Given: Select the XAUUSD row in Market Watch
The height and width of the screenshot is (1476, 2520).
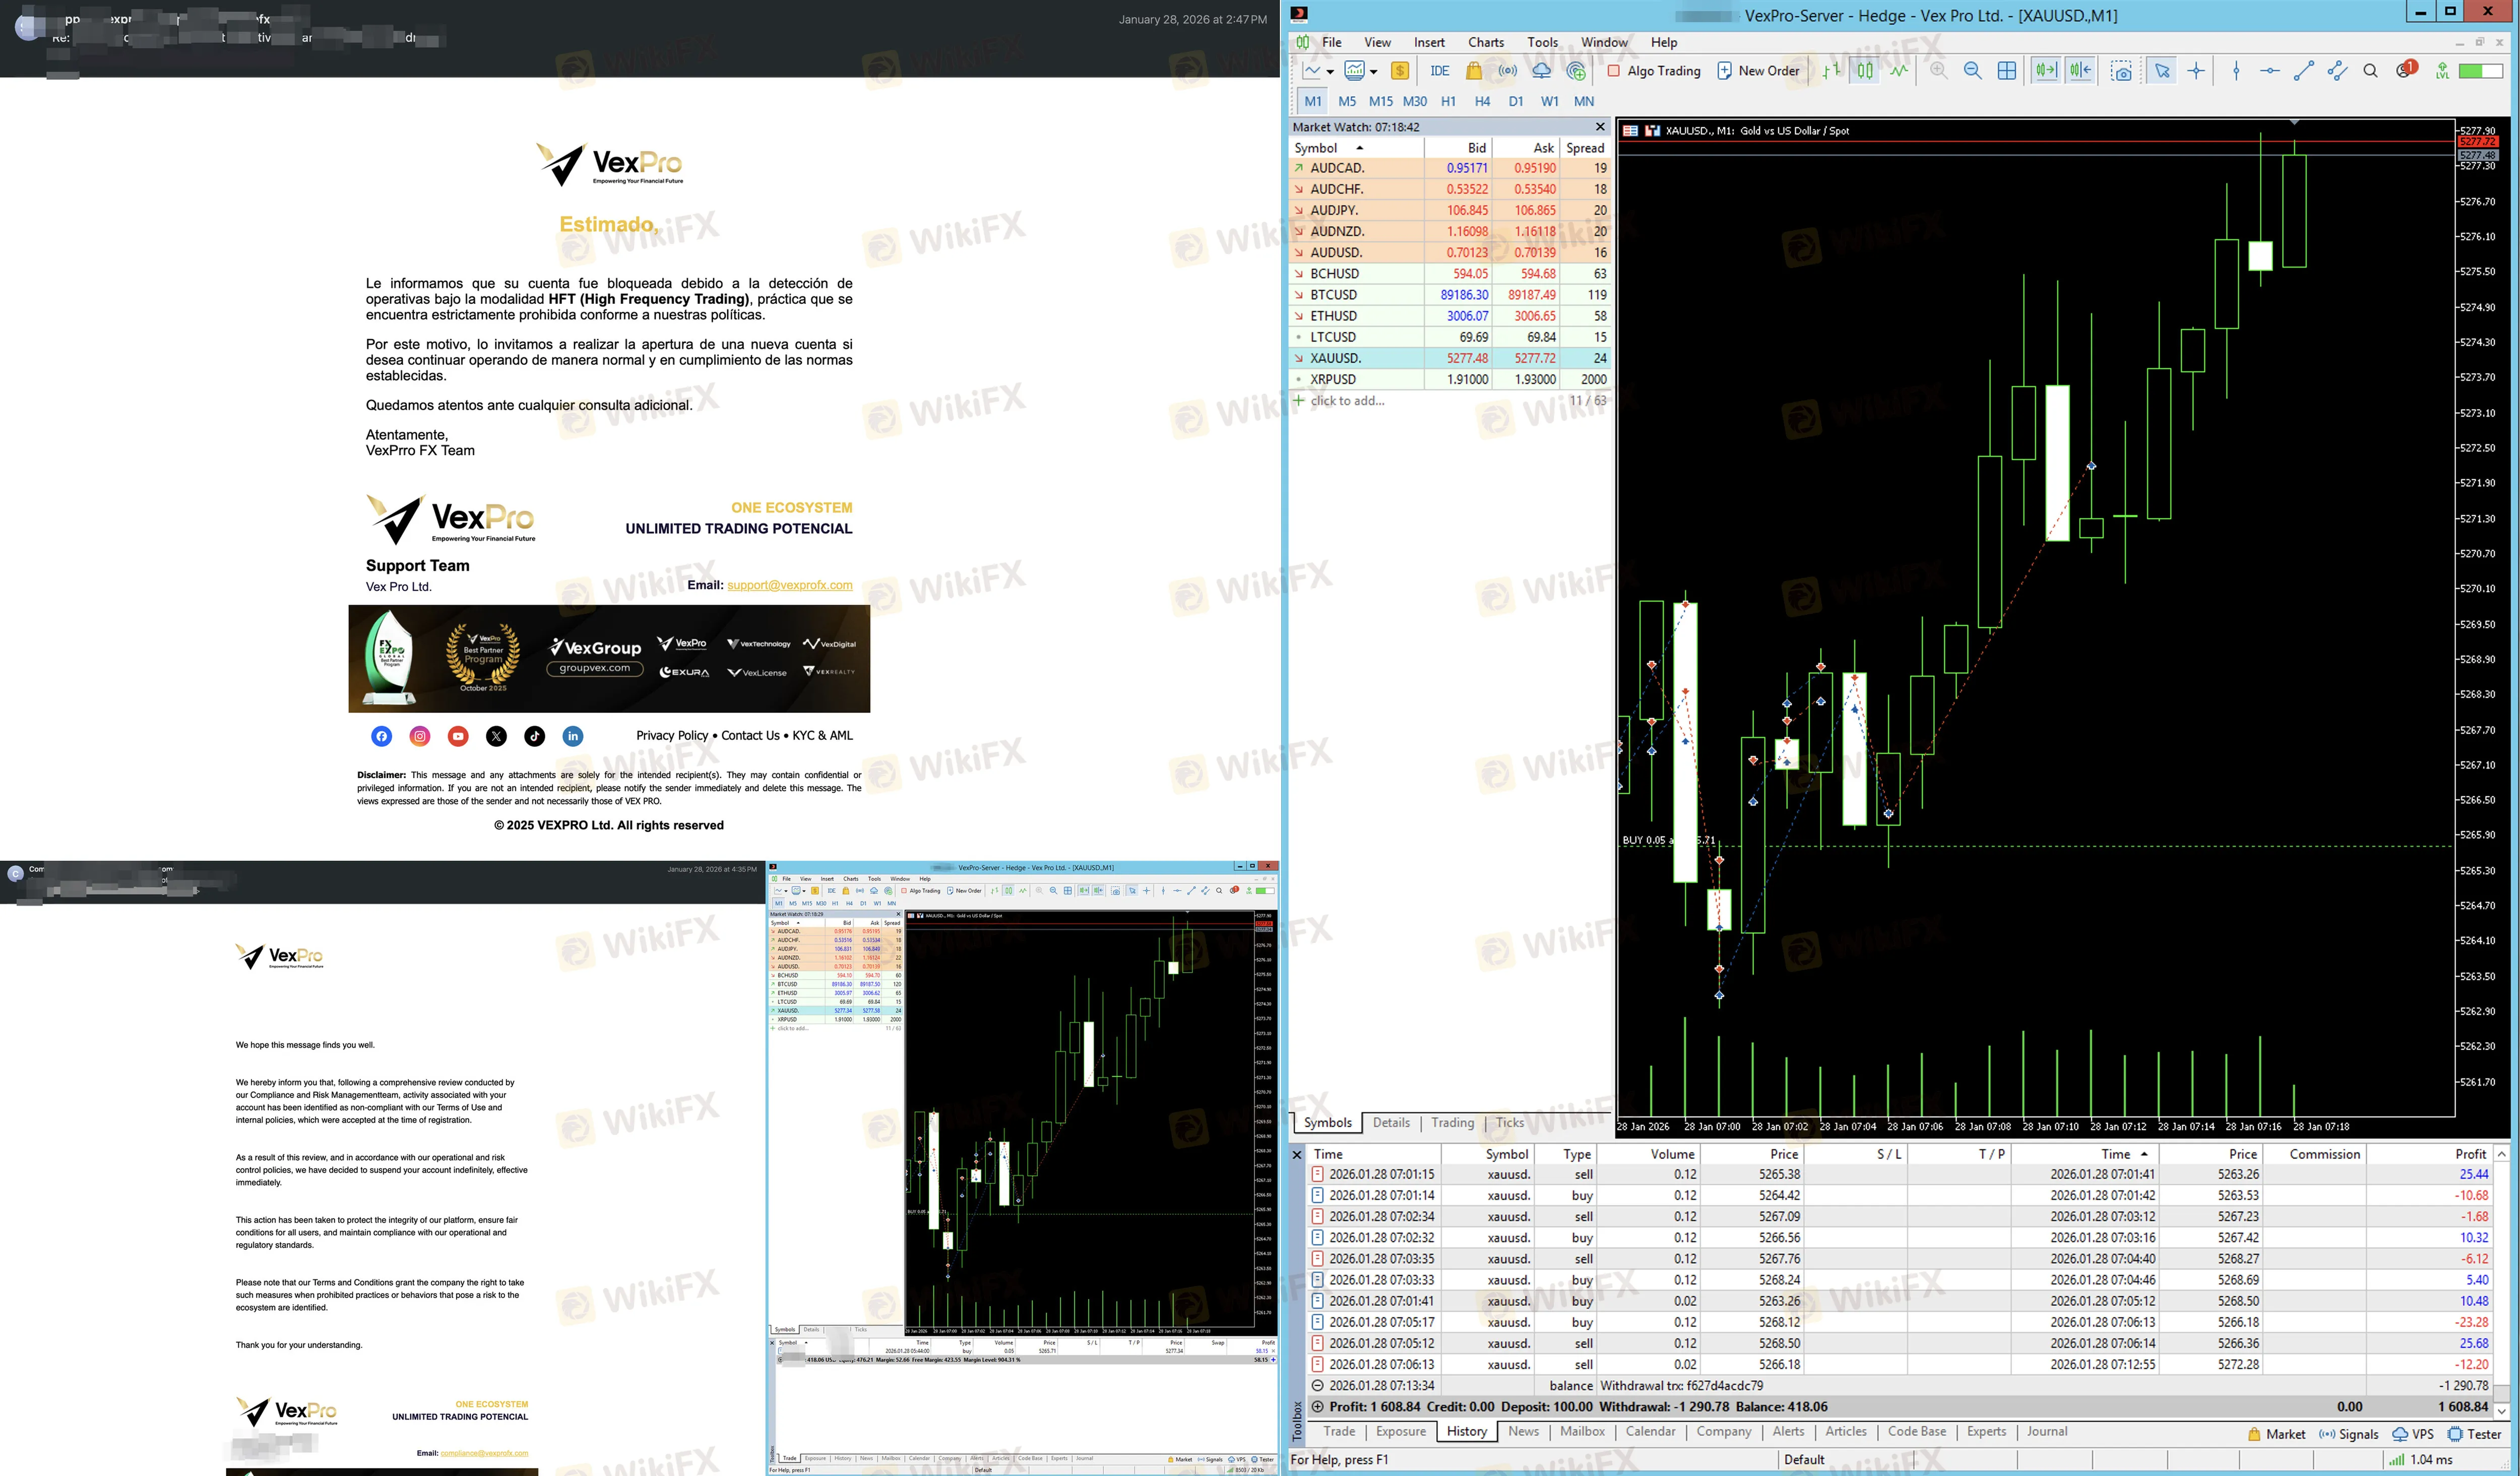Looking at the screenshot, I should tap(1449, 358).
